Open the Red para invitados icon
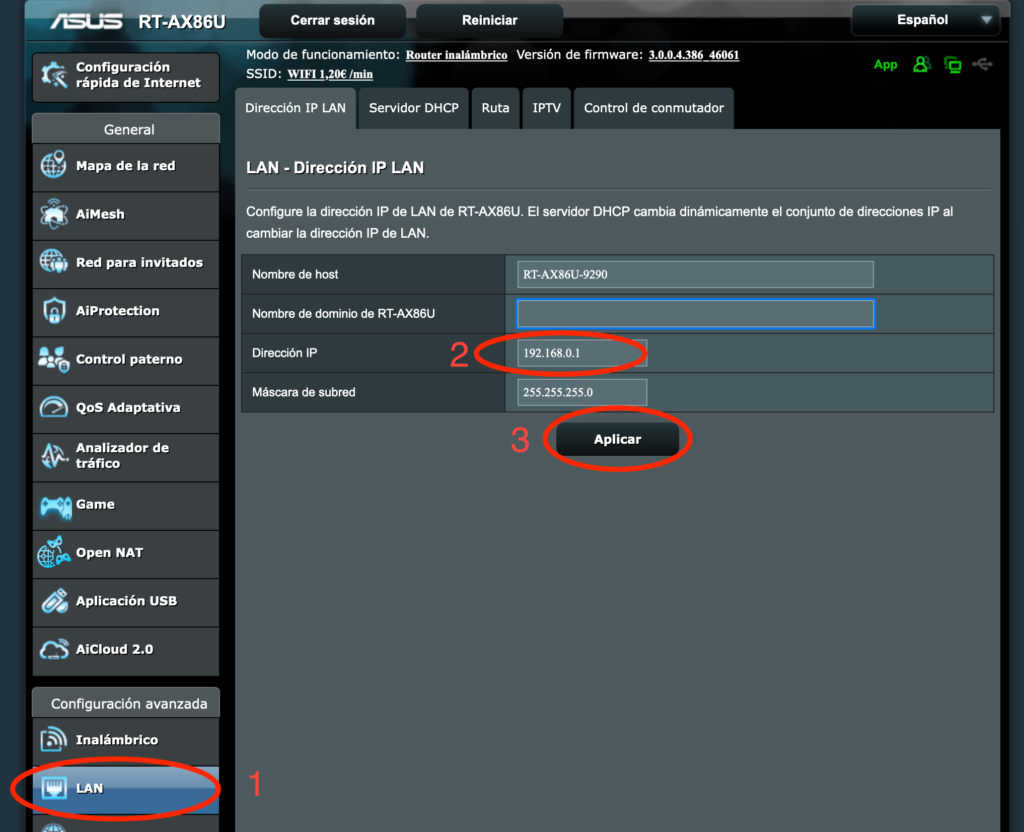This screenshot has height=832, width=1024. click(x=54, y=262)
